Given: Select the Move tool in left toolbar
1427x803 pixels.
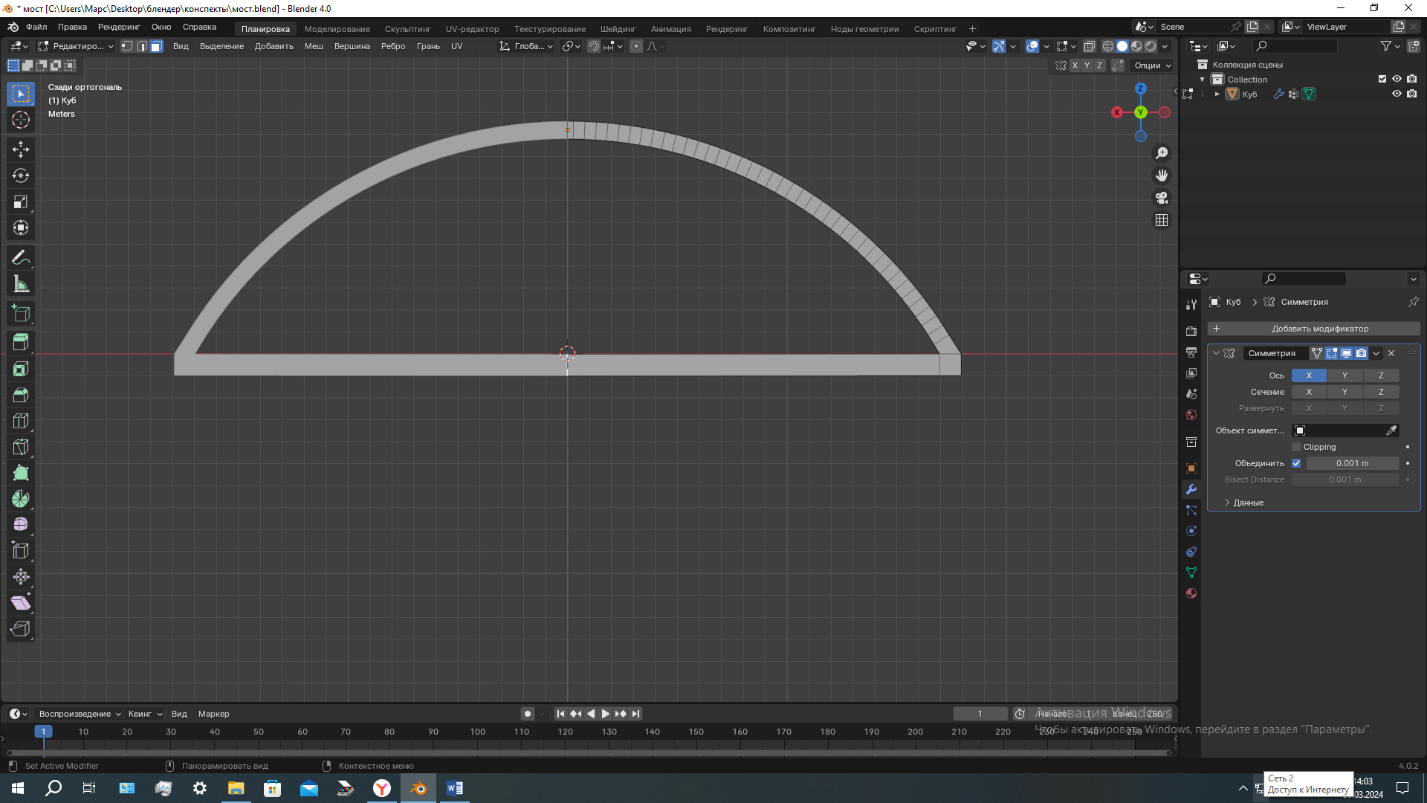Looking at the screenshot, I should (20, 150).
